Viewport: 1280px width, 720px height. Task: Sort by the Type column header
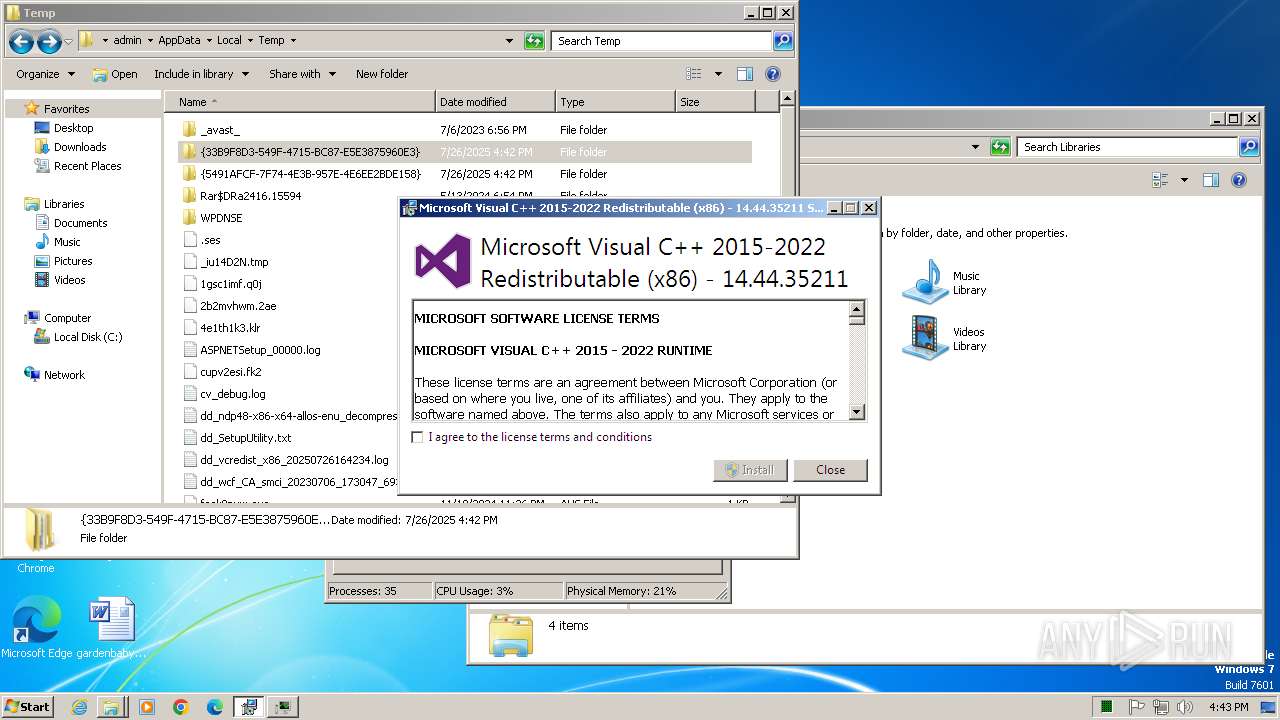[x=615, y=102]
